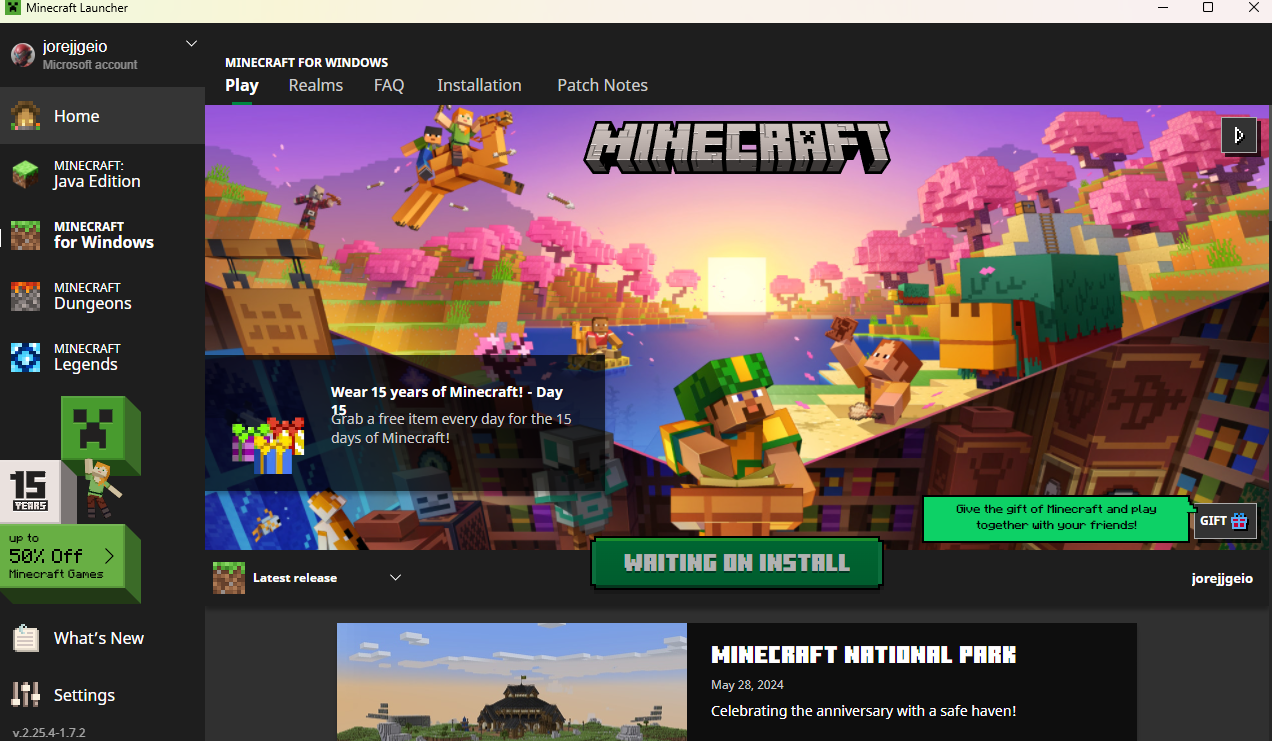Click 'Celebrating the anniversary with a safe haven!' text
Screen dimensions: 1272x741
863,711
